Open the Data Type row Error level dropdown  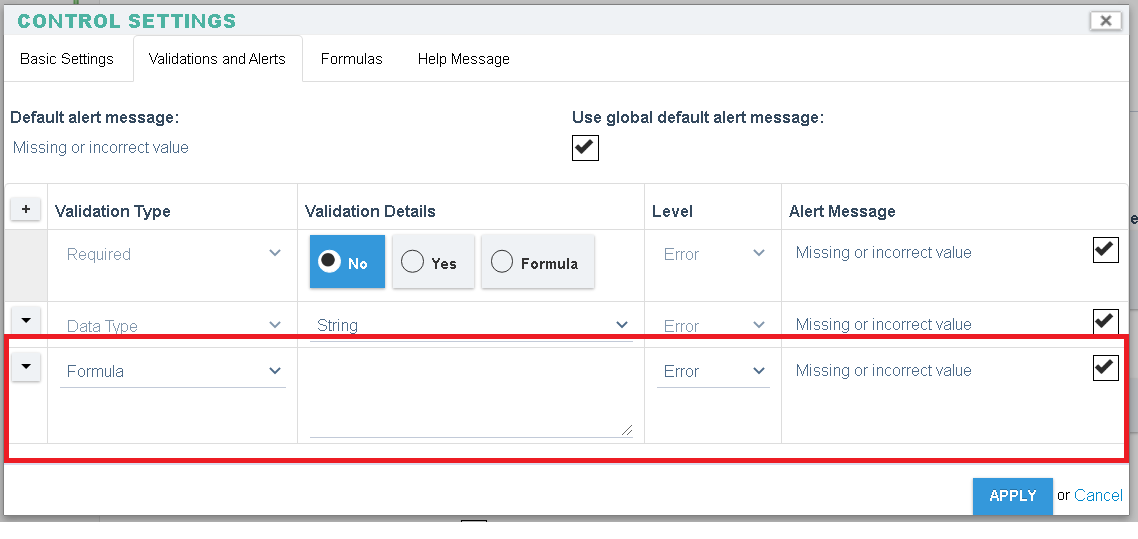713,326
